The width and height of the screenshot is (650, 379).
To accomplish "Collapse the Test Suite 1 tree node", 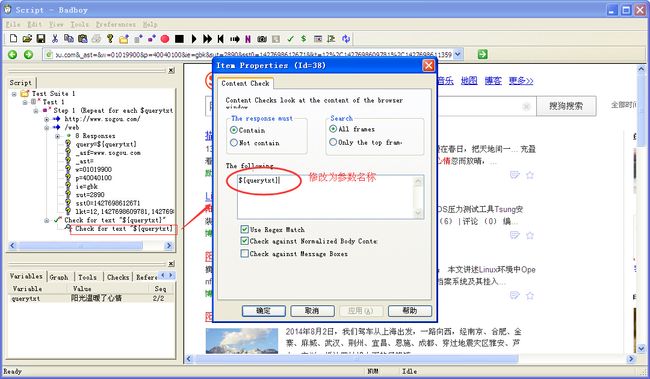I will coord(14,94).
